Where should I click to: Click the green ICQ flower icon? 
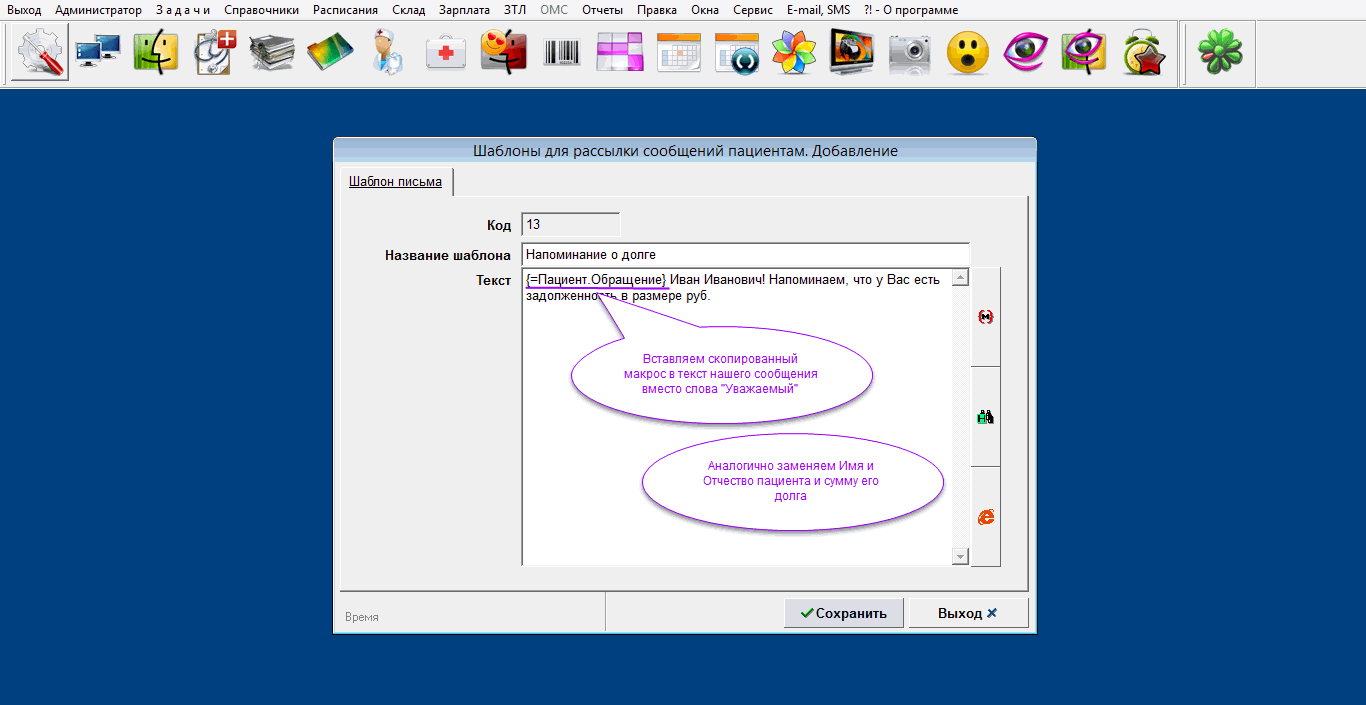(x=1221, y=52)
